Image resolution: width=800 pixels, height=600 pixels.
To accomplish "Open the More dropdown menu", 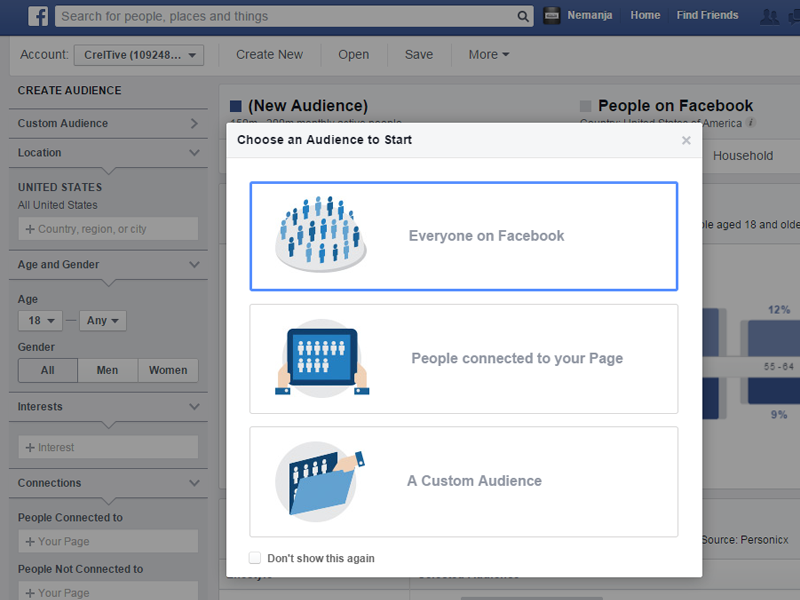I will [489, 55].
